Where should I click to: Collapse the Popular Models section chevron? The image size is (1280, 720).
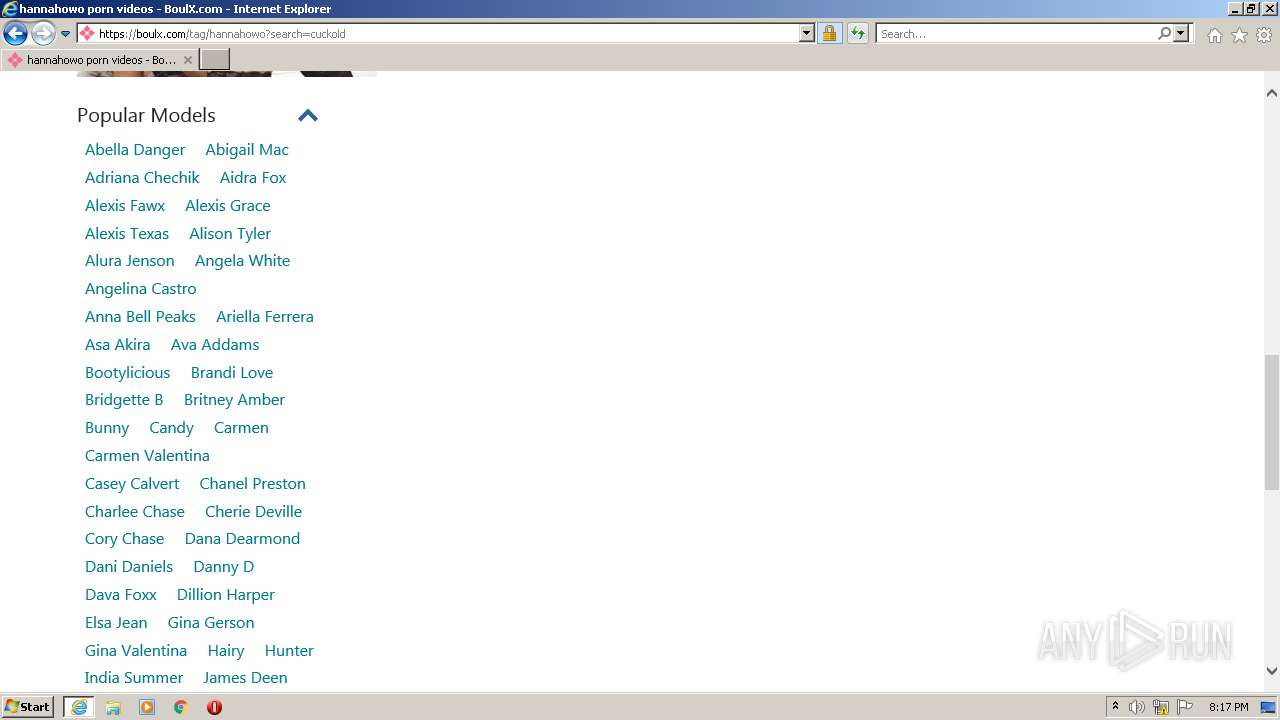[308, 115]
